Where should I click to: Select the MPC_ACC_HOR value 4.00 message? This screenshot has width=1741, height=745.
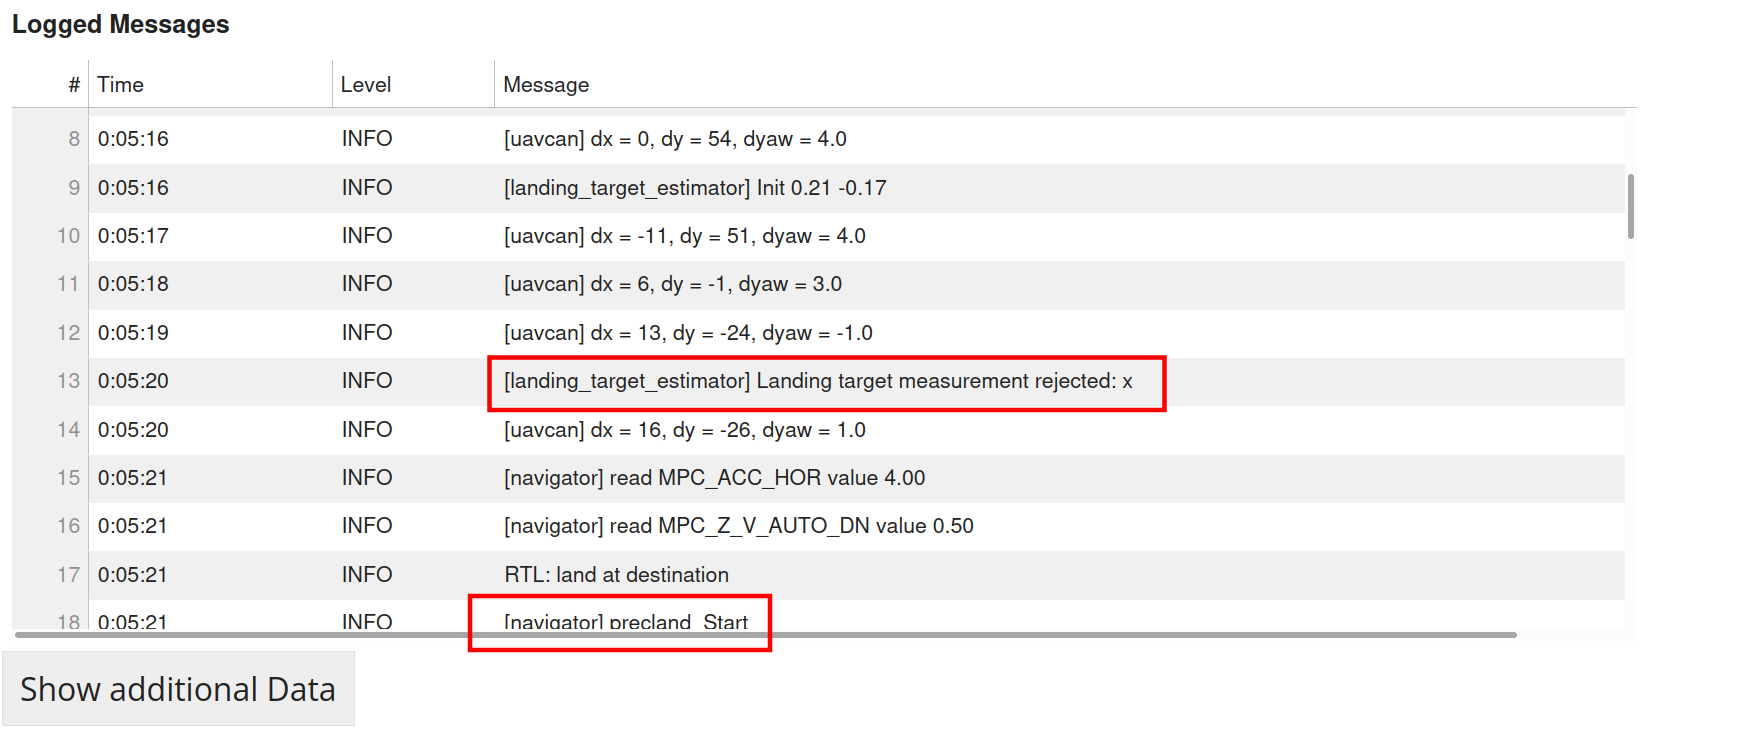[x=714, y=478]
